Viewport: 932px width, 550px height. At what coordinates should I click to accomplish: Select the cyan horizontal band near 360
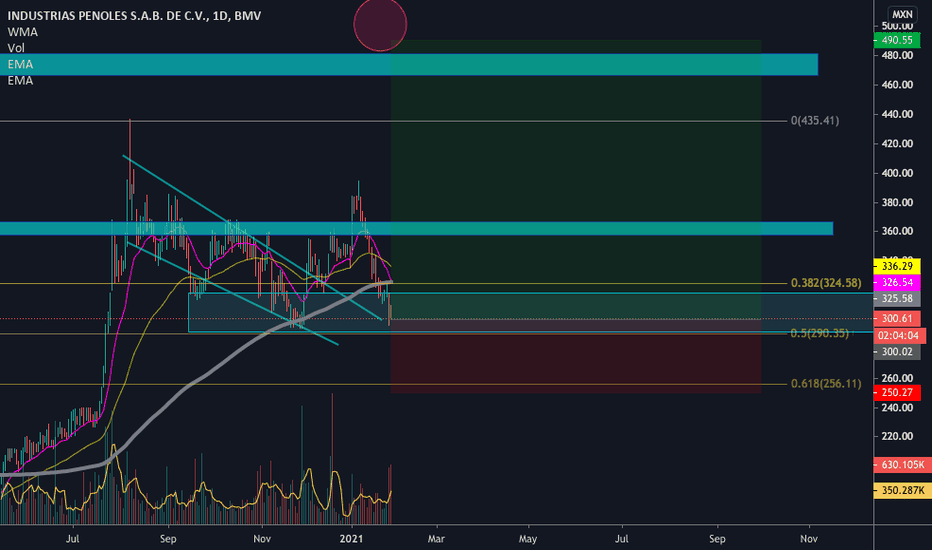click(x=416, y=228)
